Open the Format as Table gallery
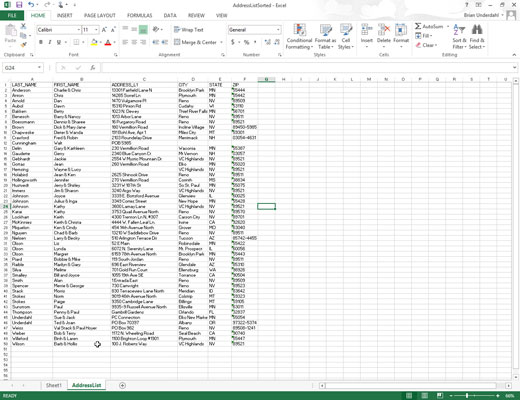520x400 pixels. [x=325, y=37]
